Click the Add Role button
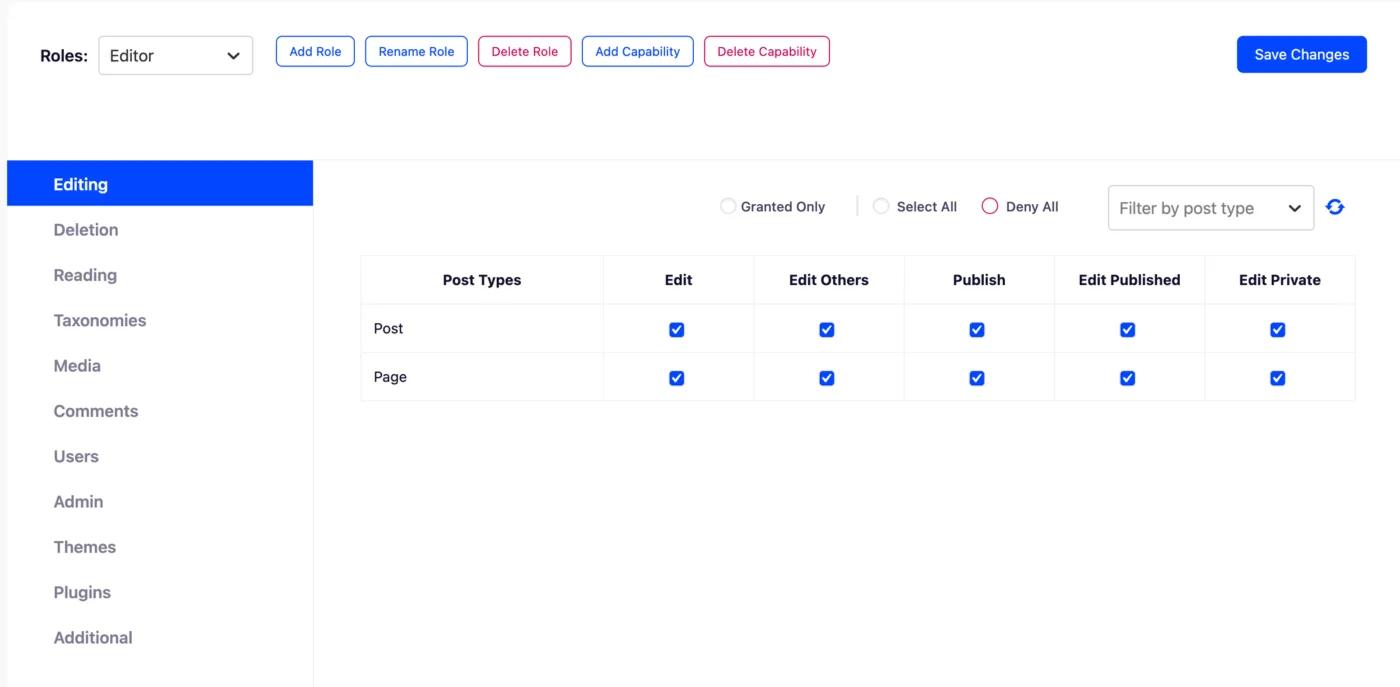1400x687 pixels. pyautogui.click(x=315, y=52)
